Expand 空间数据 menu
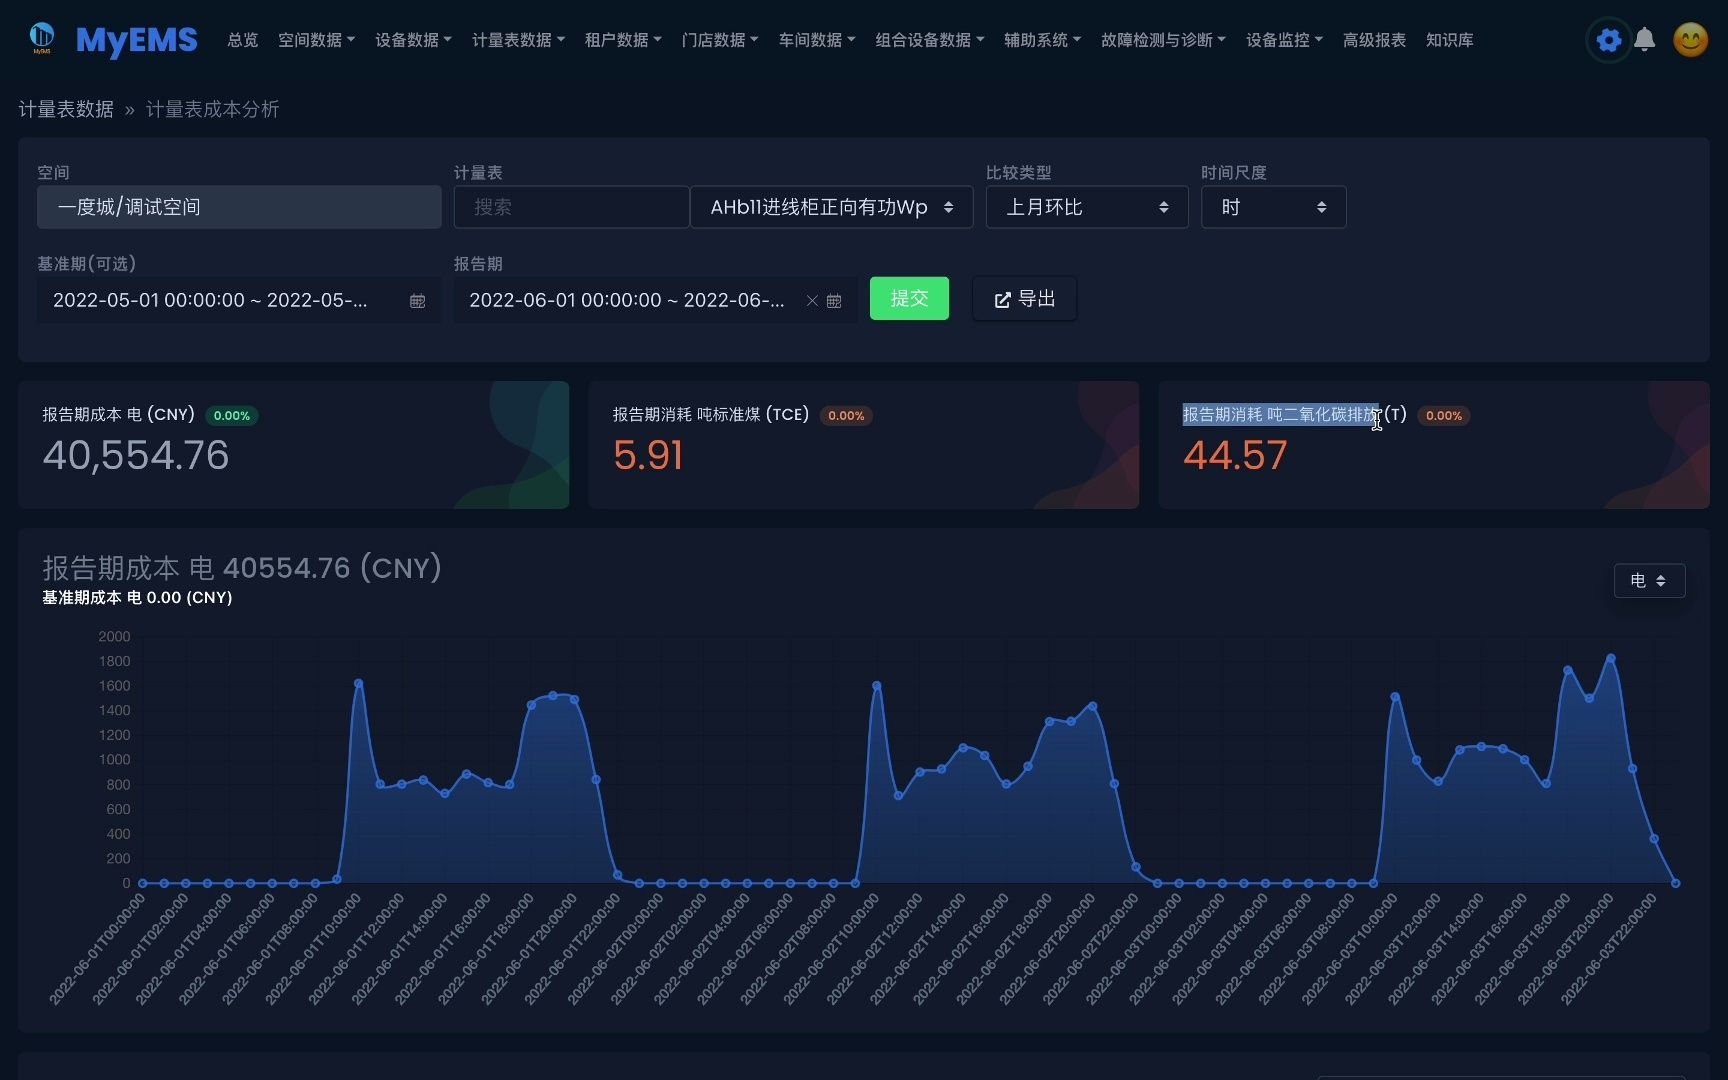The image size is (1728, 1080). coord(316,40)
